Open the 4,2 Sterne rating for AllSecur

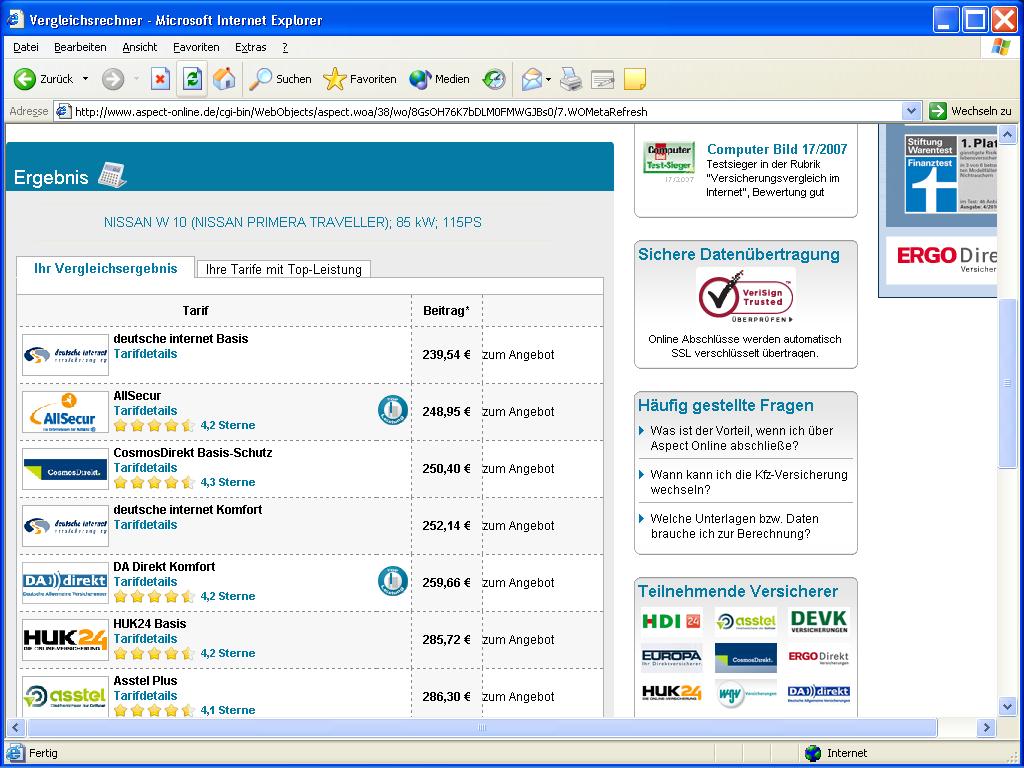[x=228, y=425]
